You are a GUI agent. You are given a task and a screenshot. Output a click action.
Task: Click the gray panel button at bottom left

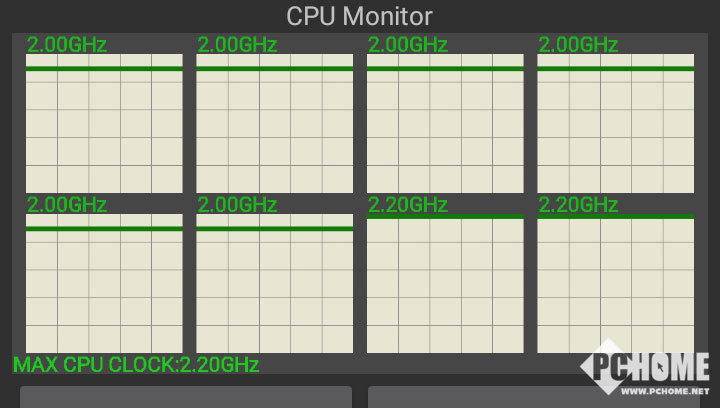[x=186, y=397]
